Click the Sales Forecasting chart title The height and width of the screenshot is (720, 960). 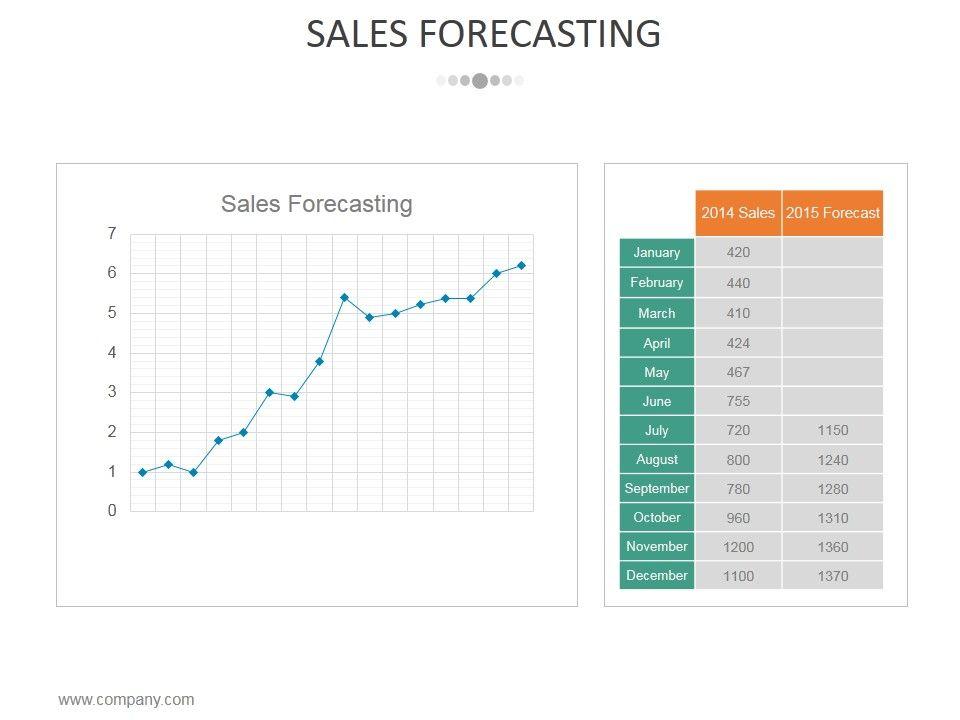pos(316,204)
